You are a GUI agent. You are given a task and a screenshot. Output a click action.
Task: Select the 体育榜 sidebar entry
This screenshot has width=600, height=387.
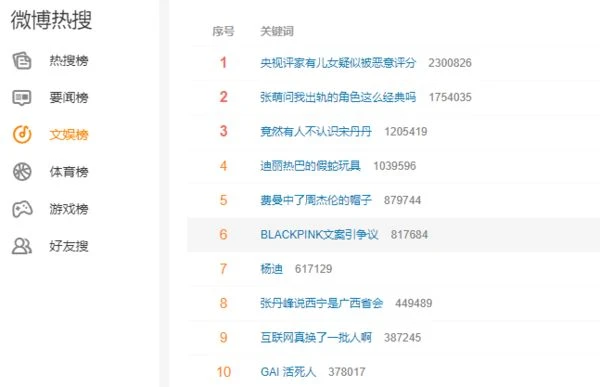(x=69, y=171)
